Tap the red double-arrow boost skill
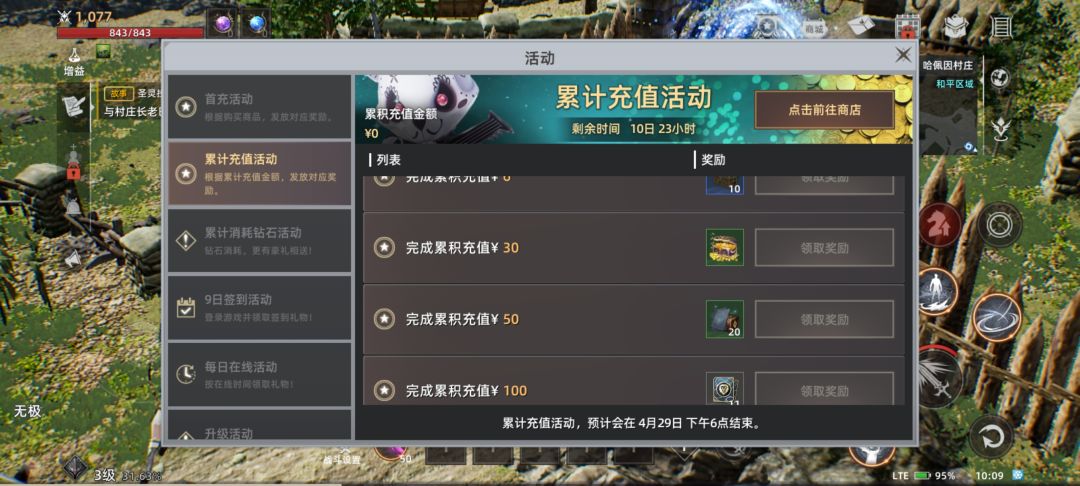The image size is (1080, 486). point(939,224)
